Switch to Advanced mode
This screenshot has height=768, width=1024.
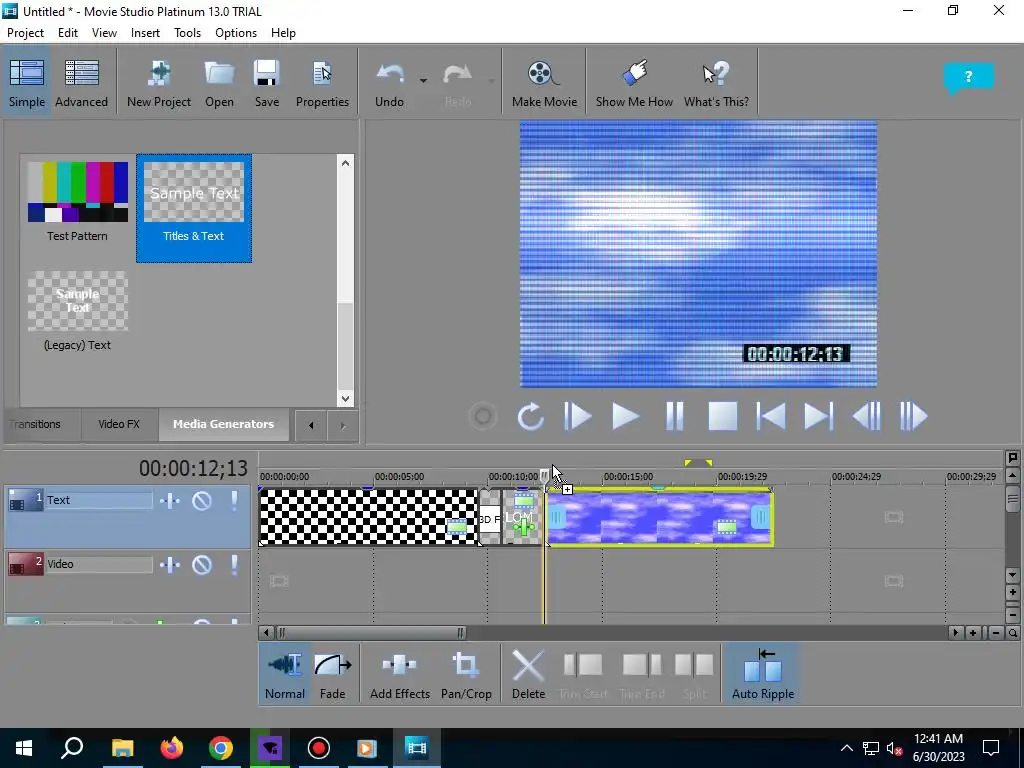point(82,82)
